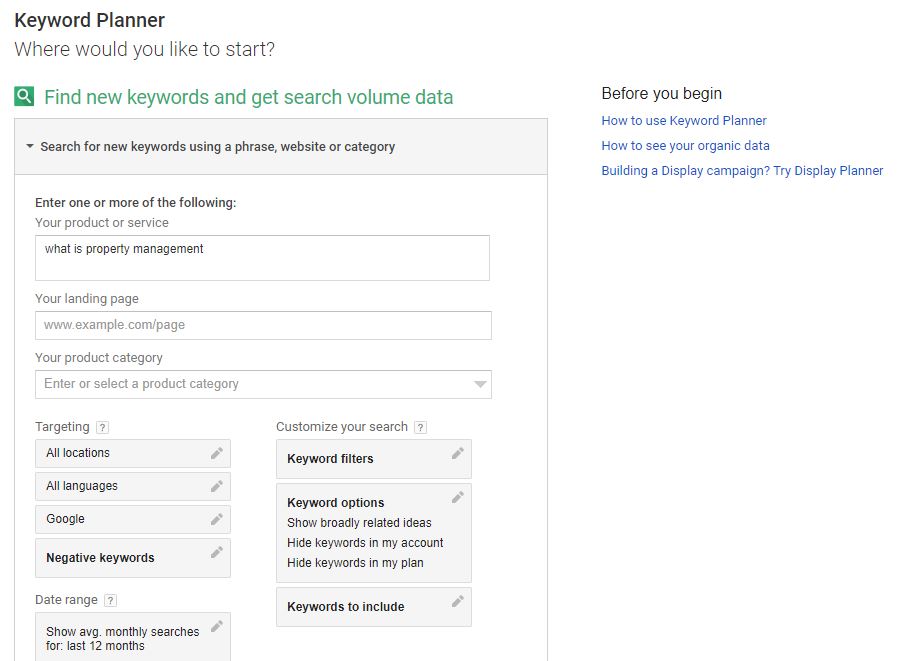Open How to use Keyword Planner link
915x661 pixels.
click(683, 121)
